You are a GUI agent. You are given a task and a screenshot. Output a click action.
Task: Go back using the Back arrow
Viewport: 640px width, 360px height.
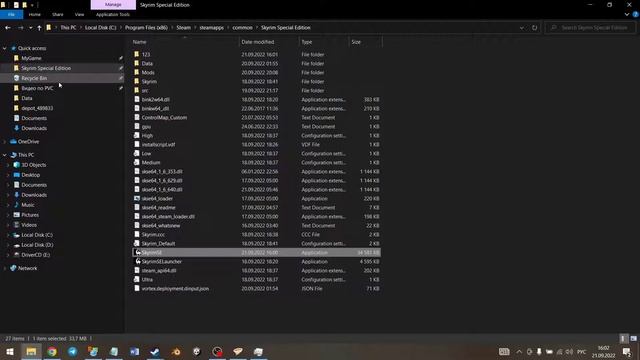pos(8,28)
